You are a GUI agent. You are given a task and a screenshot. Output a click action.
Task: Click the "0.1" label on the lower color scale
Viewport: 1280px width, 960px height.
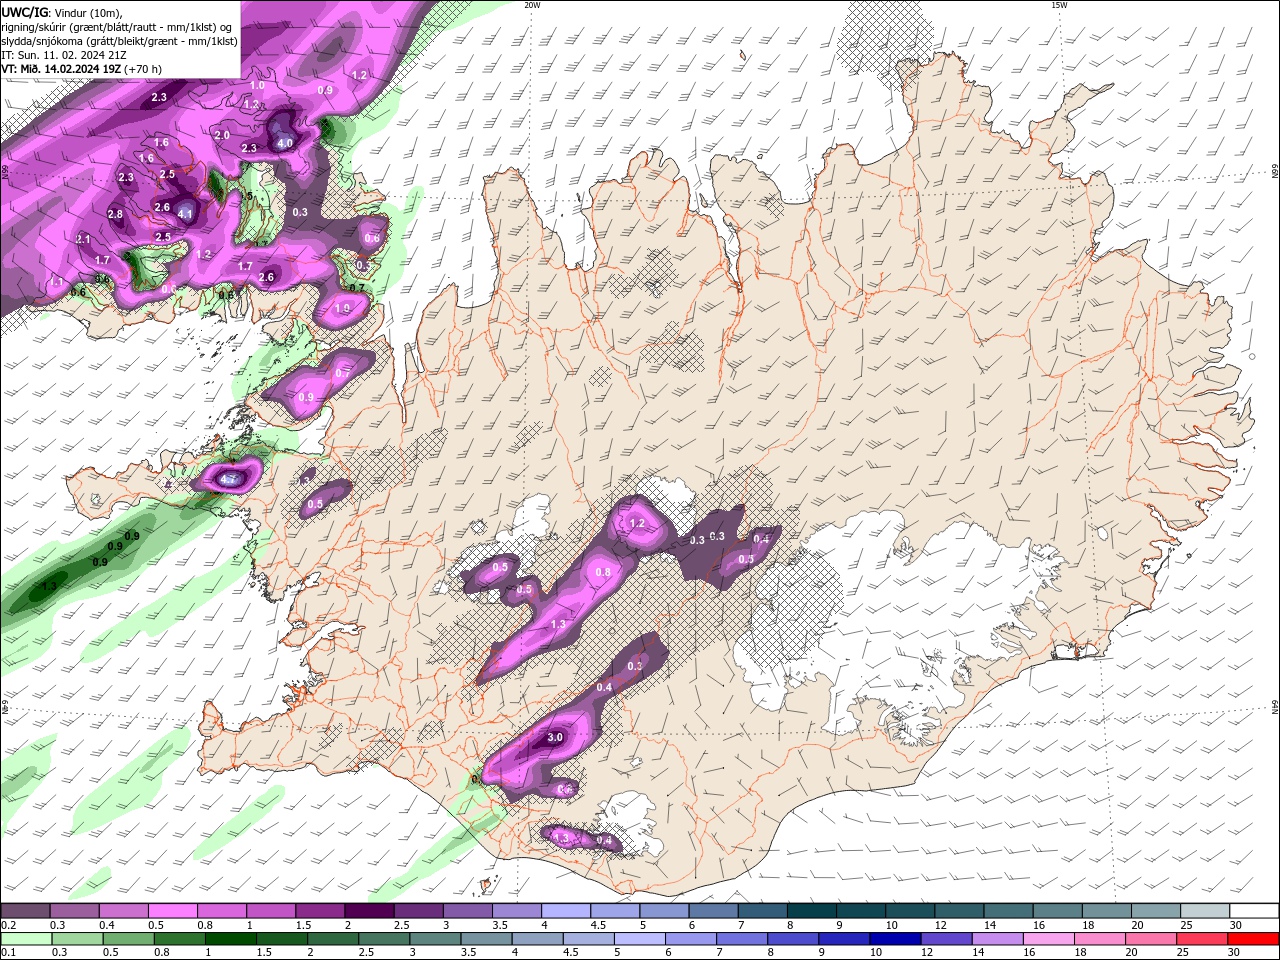tap(8, 953)
